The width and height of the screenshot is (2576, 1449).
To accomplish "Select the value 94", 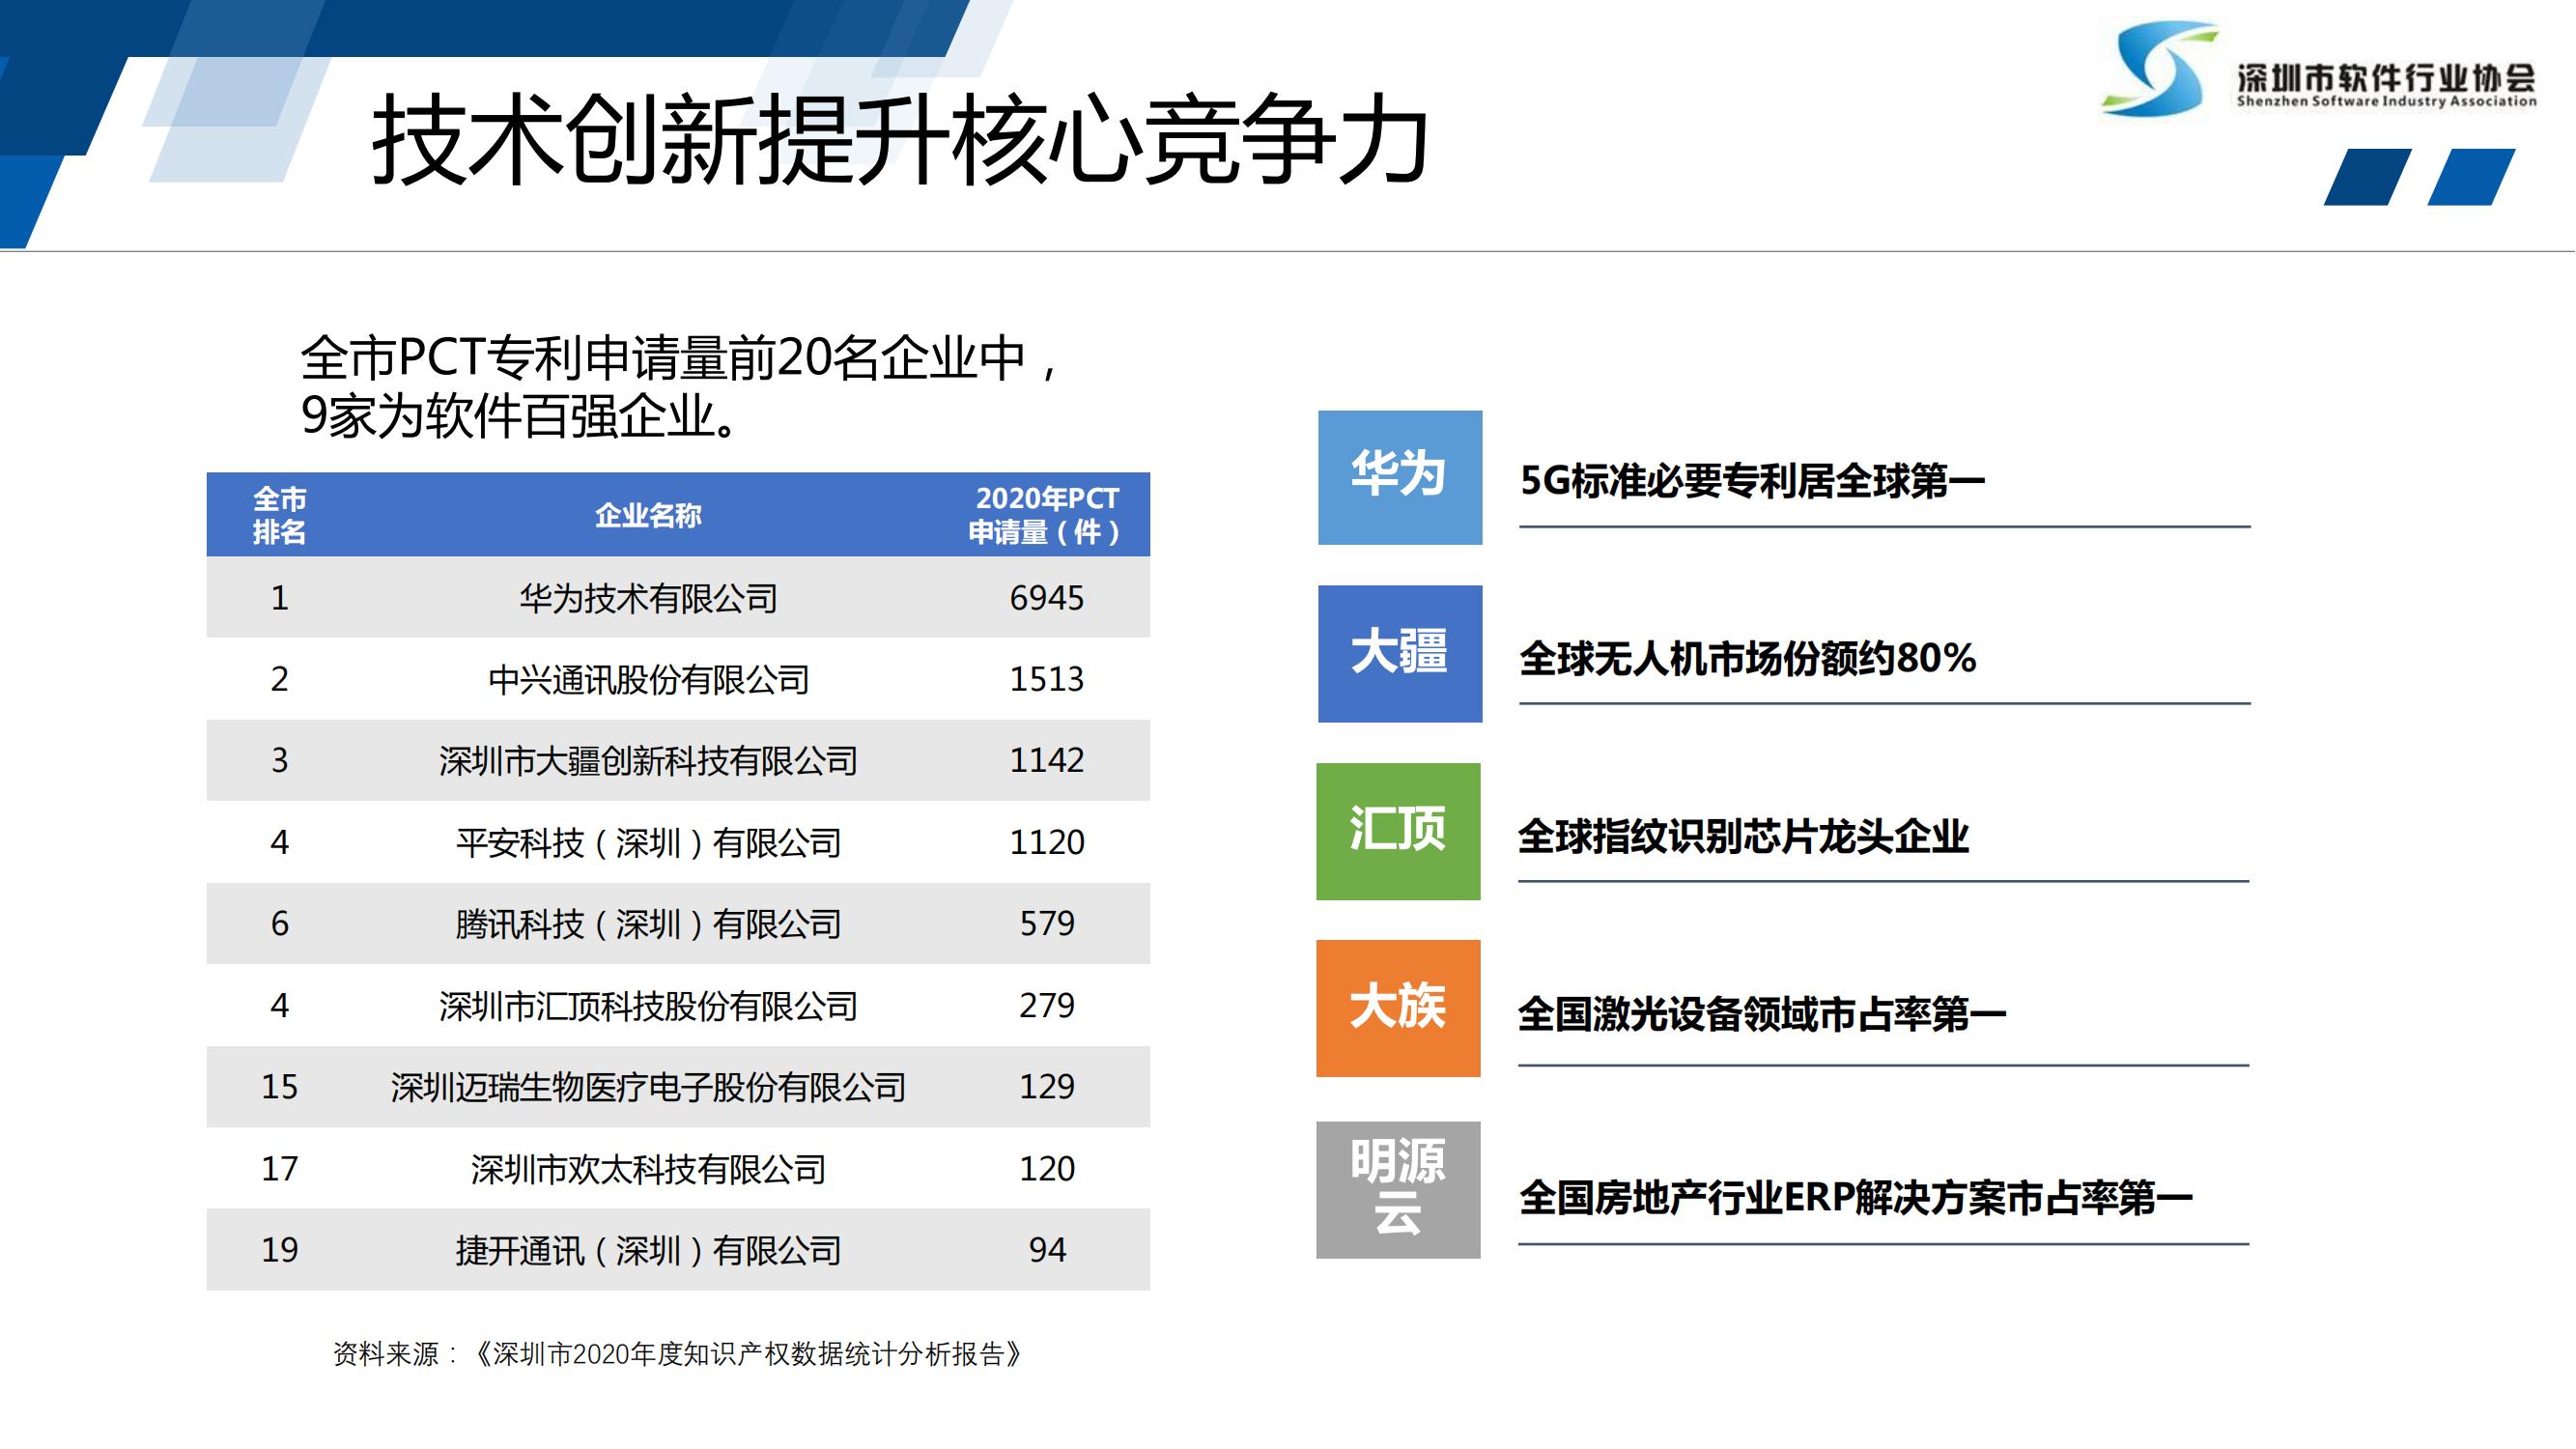I will 1046,1250.
